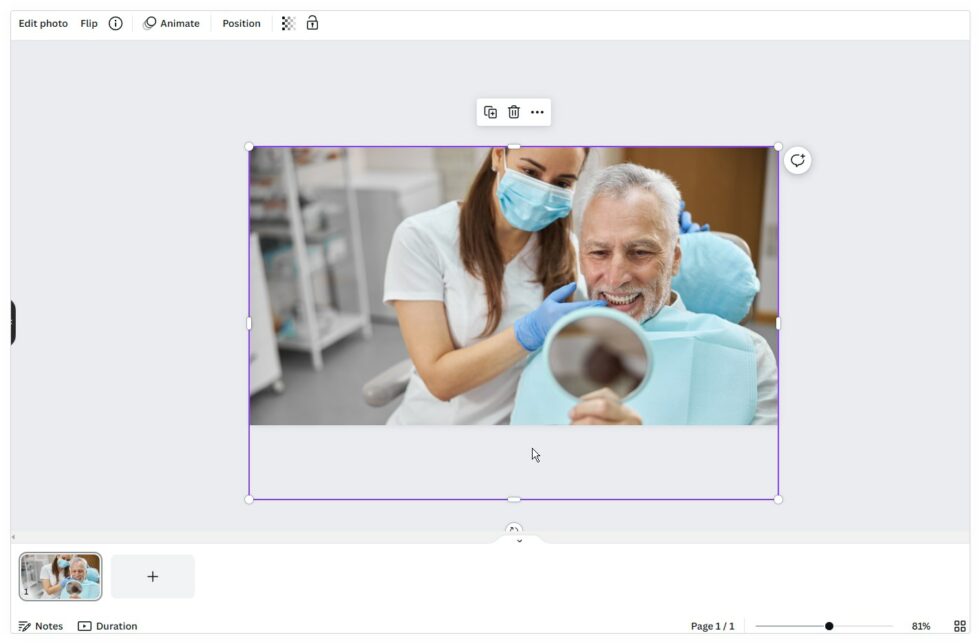Screen dimensions: 980x644
Task: Open the Edit photo menu
Action: point(42,23)
